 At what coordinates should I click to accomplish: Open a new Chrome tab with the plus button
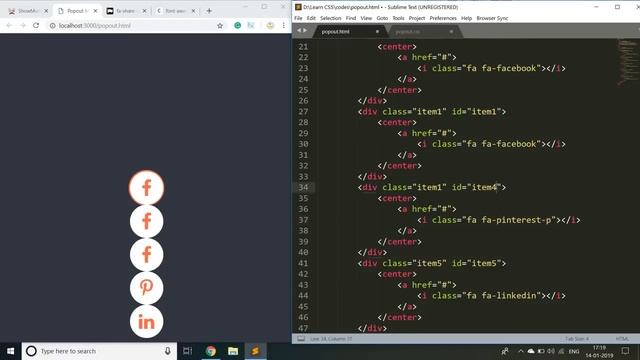[209, 11]
